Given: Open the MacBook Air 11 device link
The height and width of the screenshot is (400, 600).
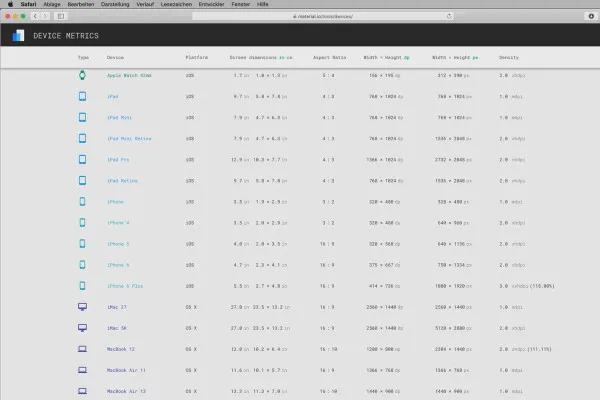Looking at the screenshot, I should (126, 370).
